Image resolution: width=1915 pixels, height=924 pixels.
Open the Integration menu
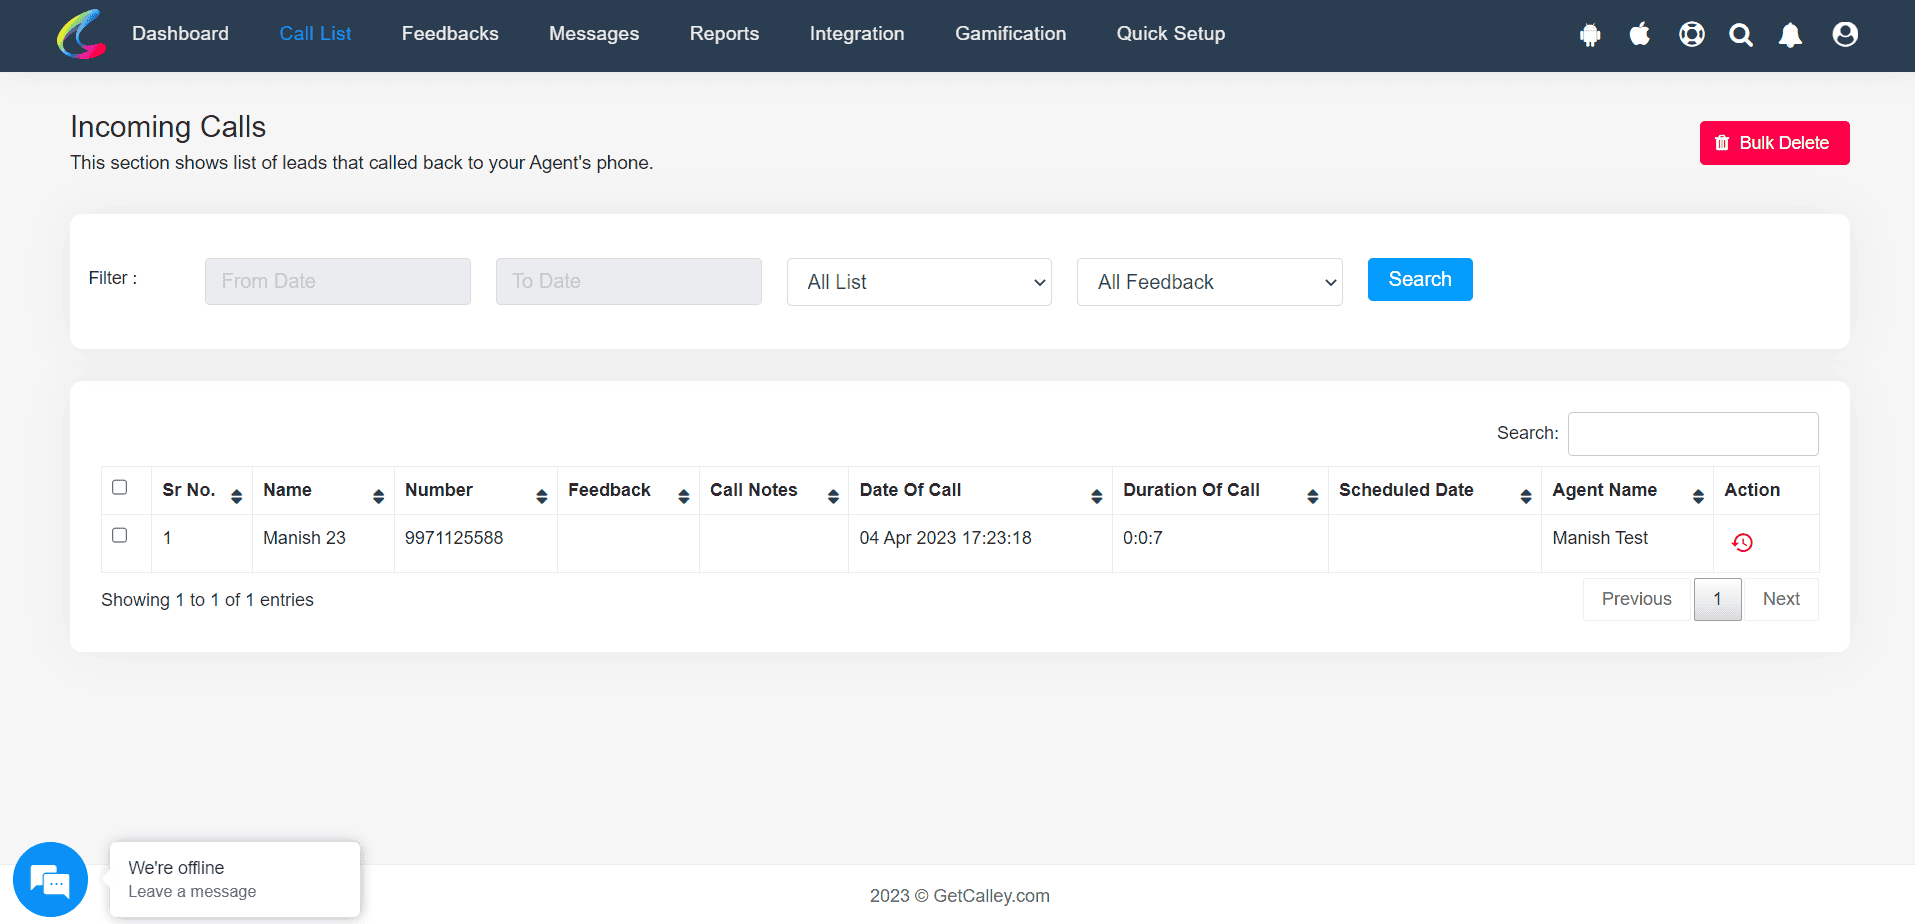tap(857, 34)
